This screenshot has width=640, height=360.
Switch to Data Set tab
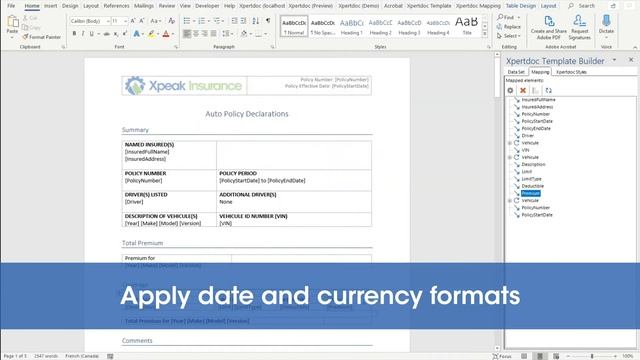[x=516, y=72]
